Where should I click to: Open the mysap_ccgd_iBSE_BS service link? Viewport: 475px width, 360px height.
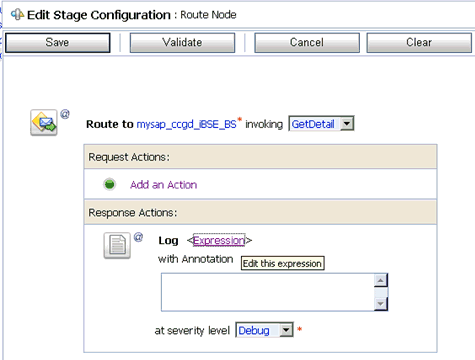187,124
